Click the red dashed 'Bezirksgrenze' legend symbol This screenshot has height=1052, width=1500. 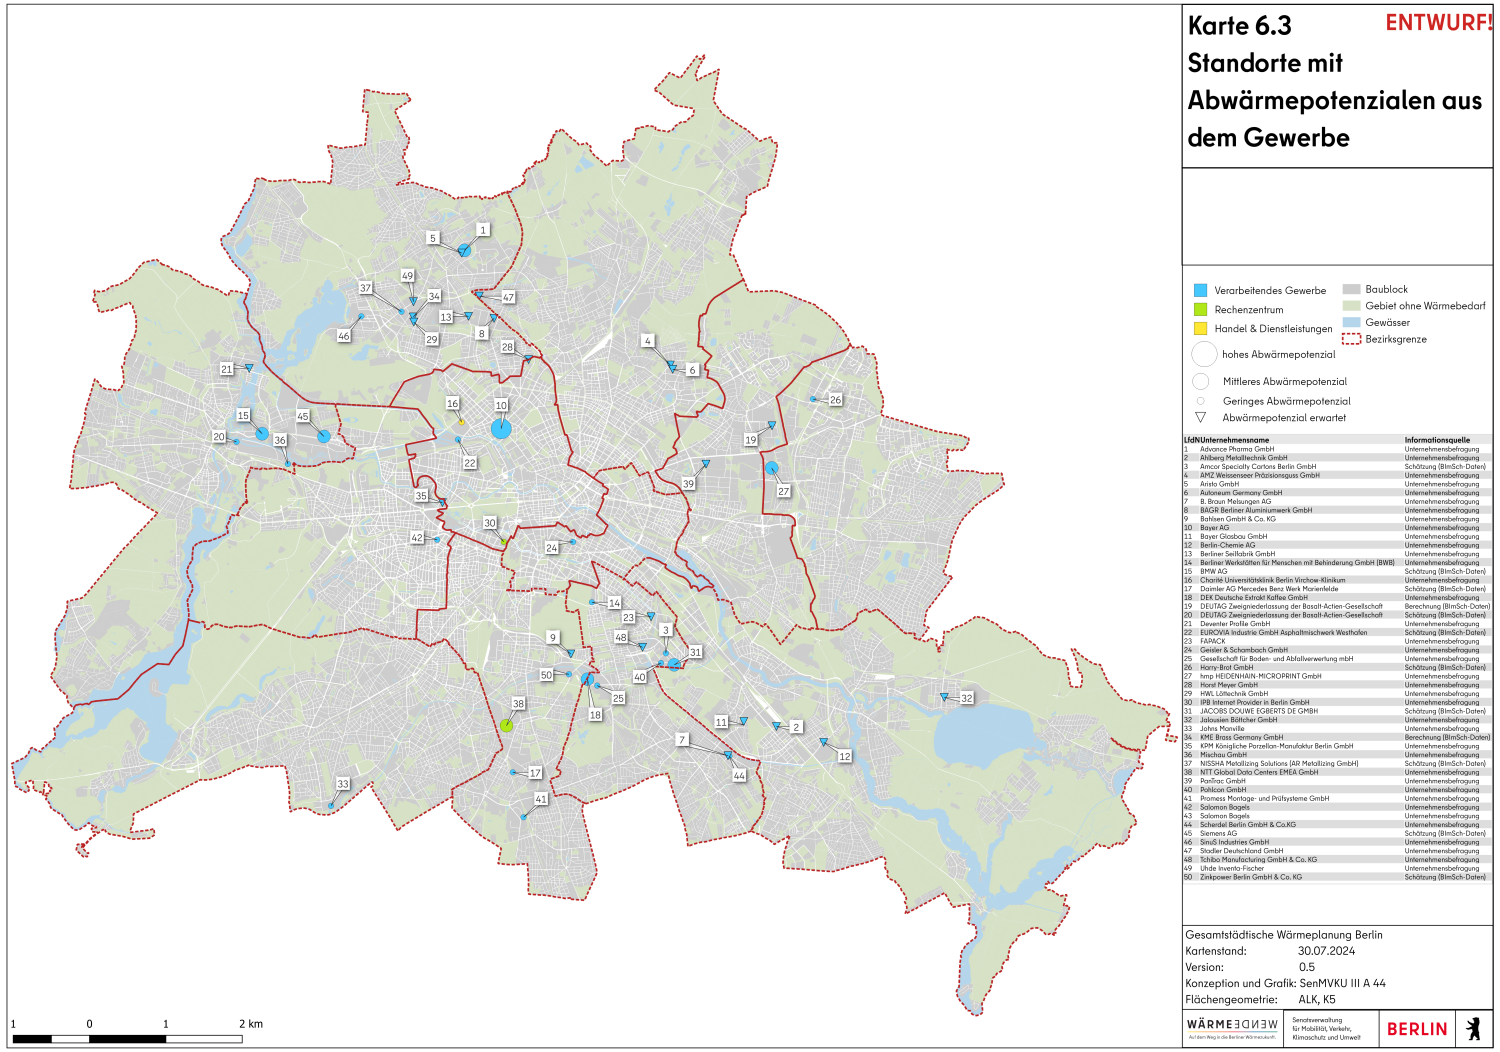pyautogui.click(x=1351, y=339)
